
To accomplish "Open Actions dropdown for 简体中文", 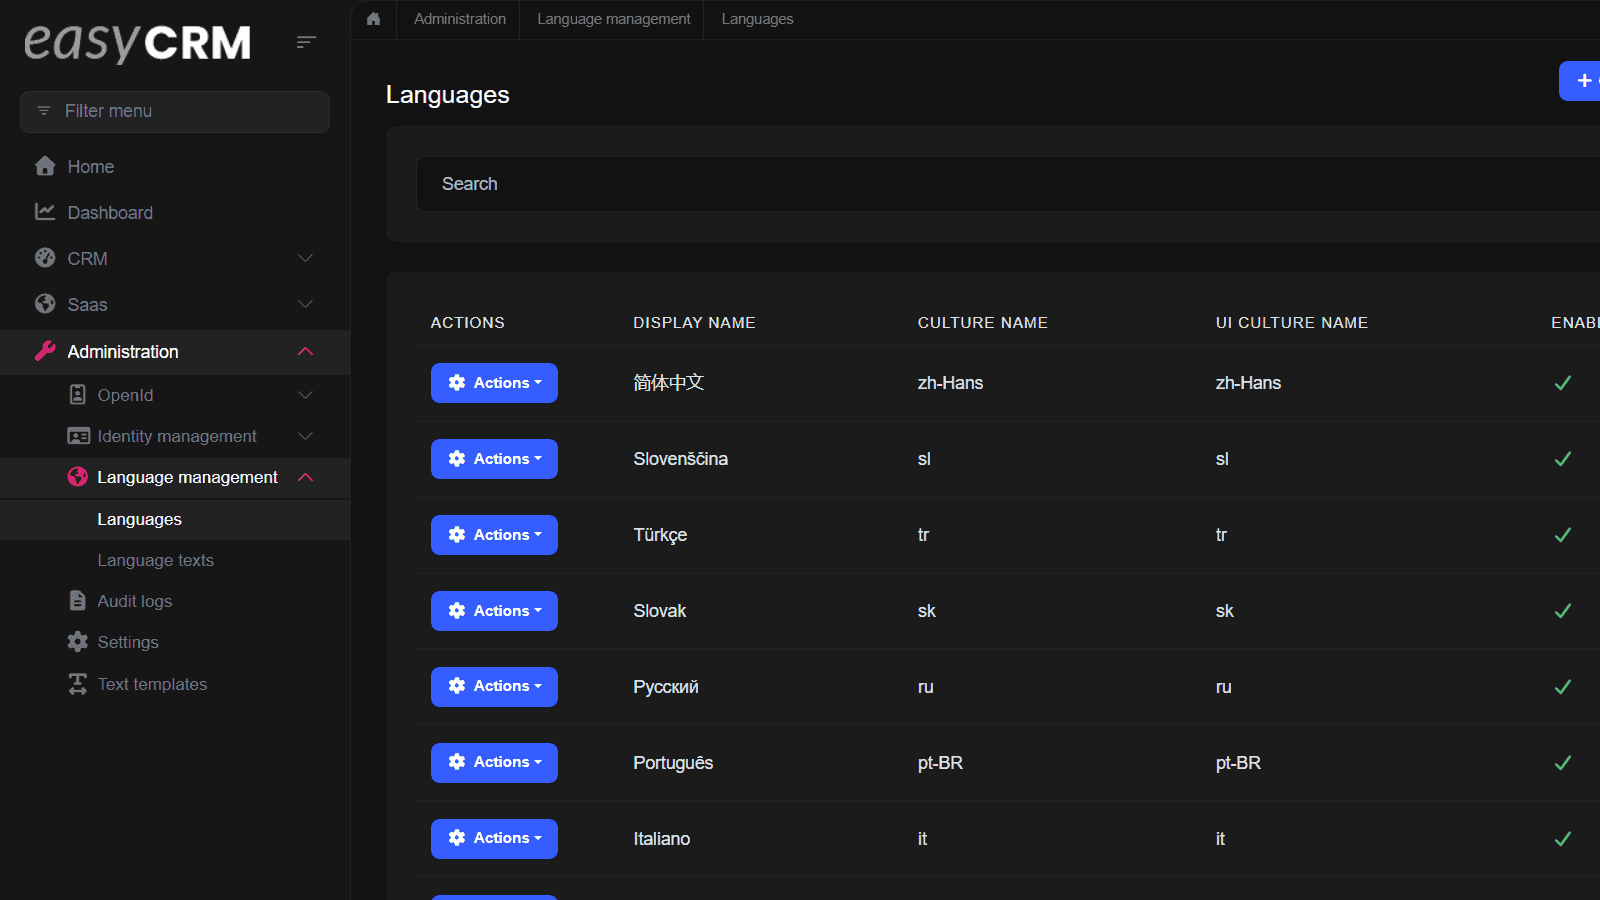I will click(x=494, y=383).
